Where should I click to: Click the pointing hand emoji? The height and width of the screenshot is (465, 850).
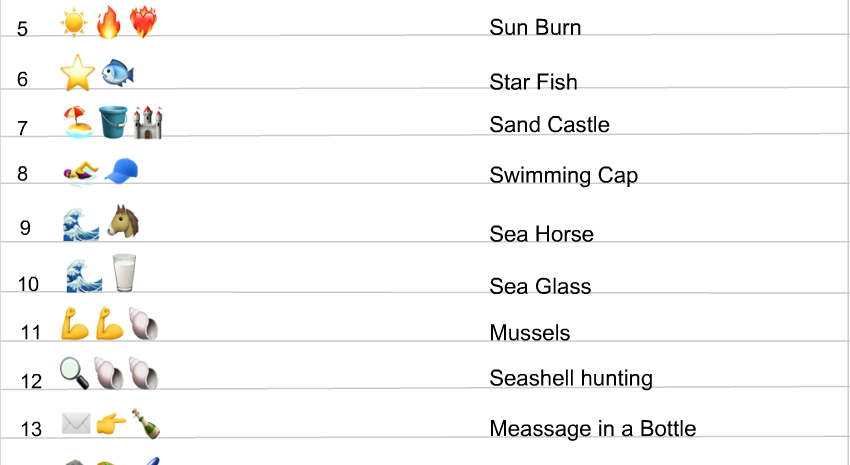[111, 424]
